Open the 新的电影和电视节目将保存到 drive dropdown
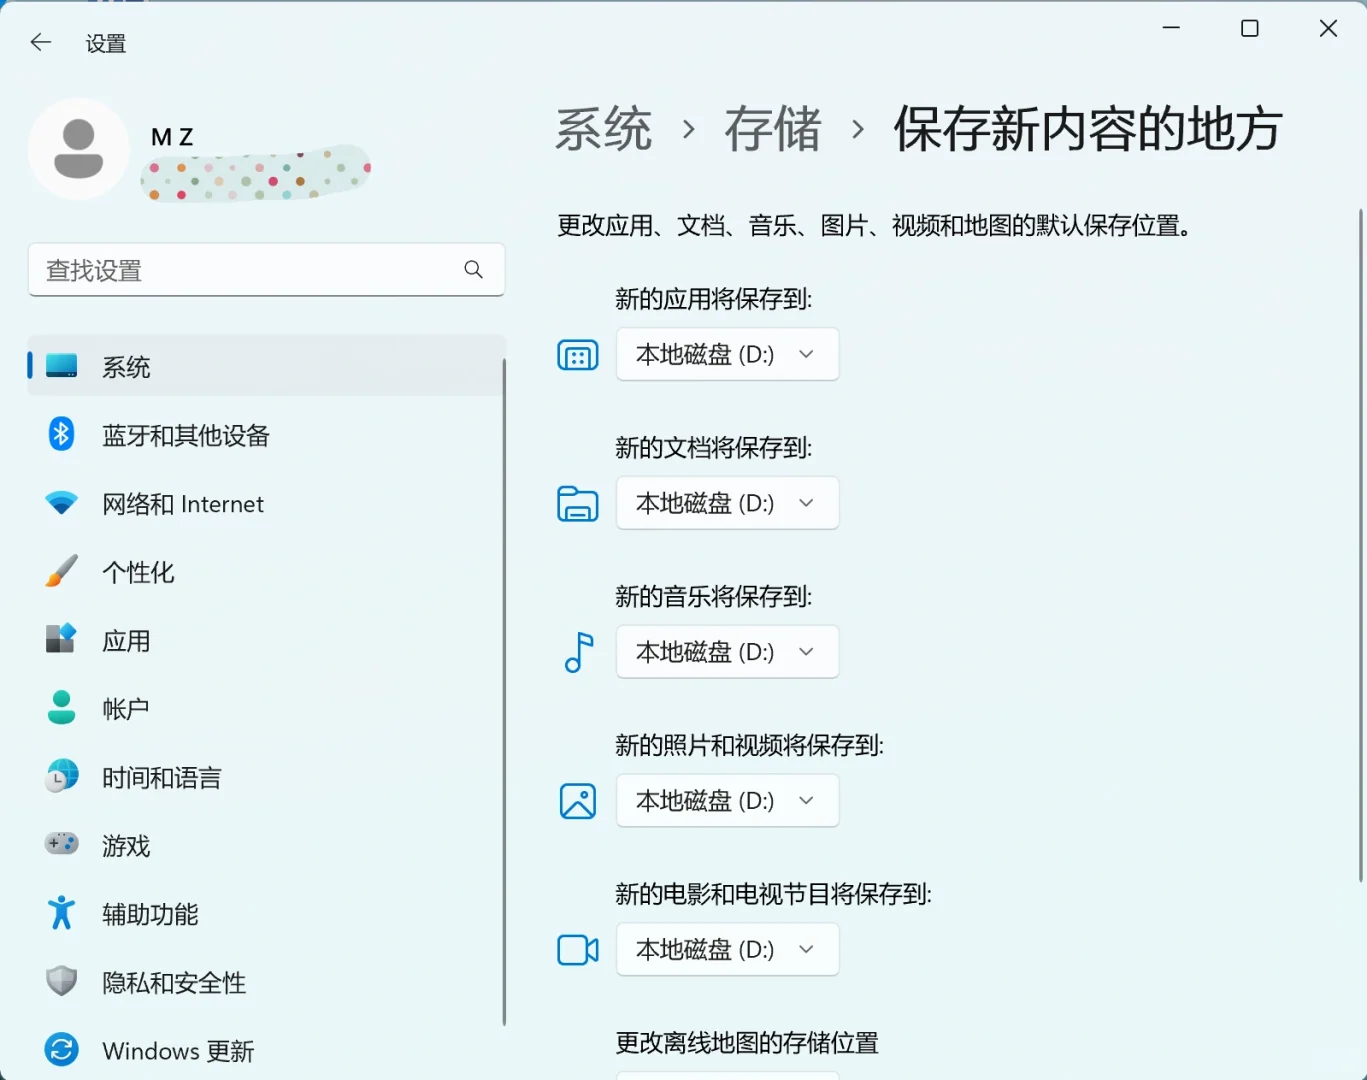1367x1080 pixels. (727, 949)
